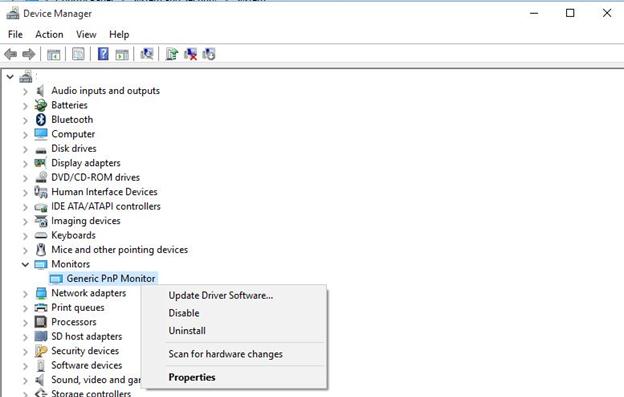Image resolution: width=624 pixels, height=397 pixels.
Task: Click the Keyboards category icon
Action: pos(41,235)
